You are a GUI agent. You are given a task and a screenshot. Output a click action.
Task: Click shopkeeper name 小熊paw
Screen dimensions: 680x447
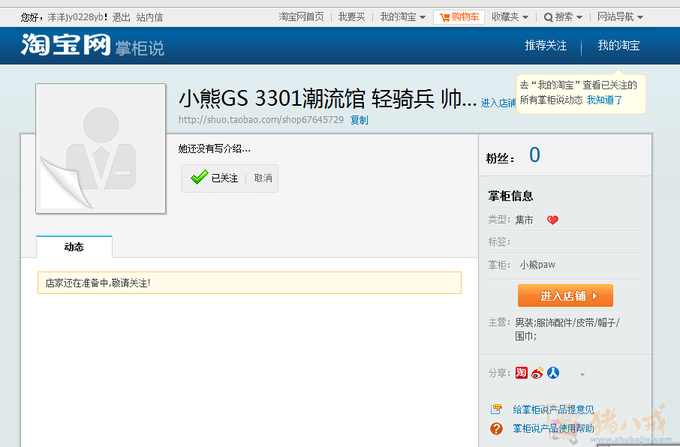(537, 264)
